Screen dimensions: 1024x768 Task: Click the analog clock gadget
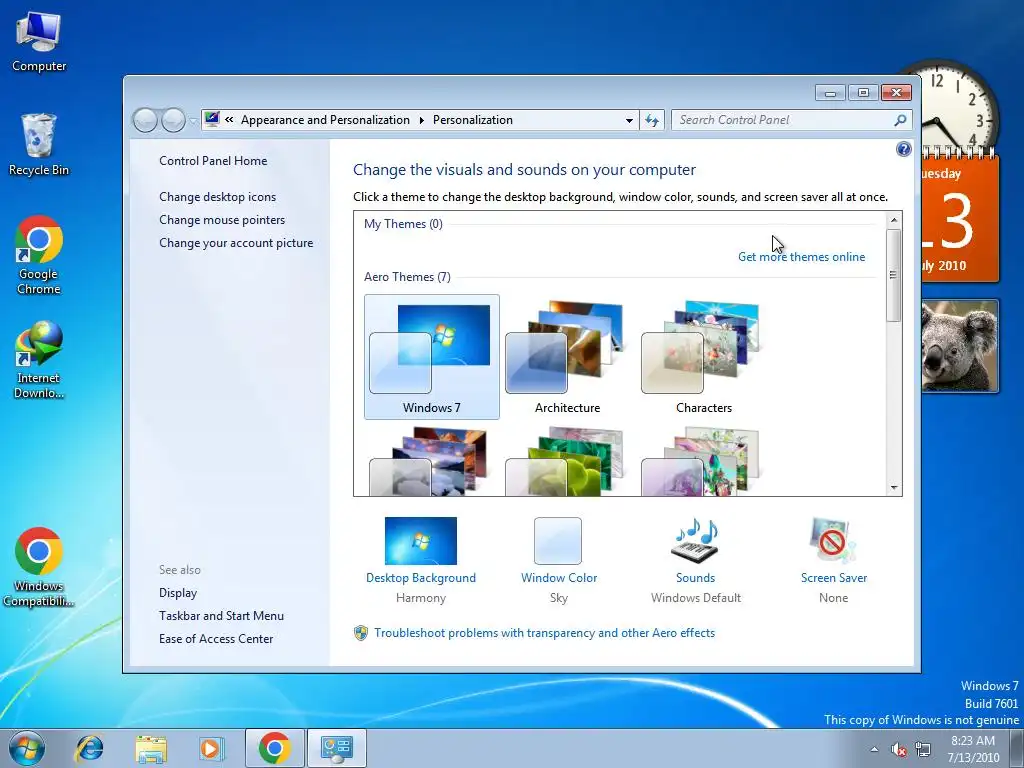[x=953, y=108]
